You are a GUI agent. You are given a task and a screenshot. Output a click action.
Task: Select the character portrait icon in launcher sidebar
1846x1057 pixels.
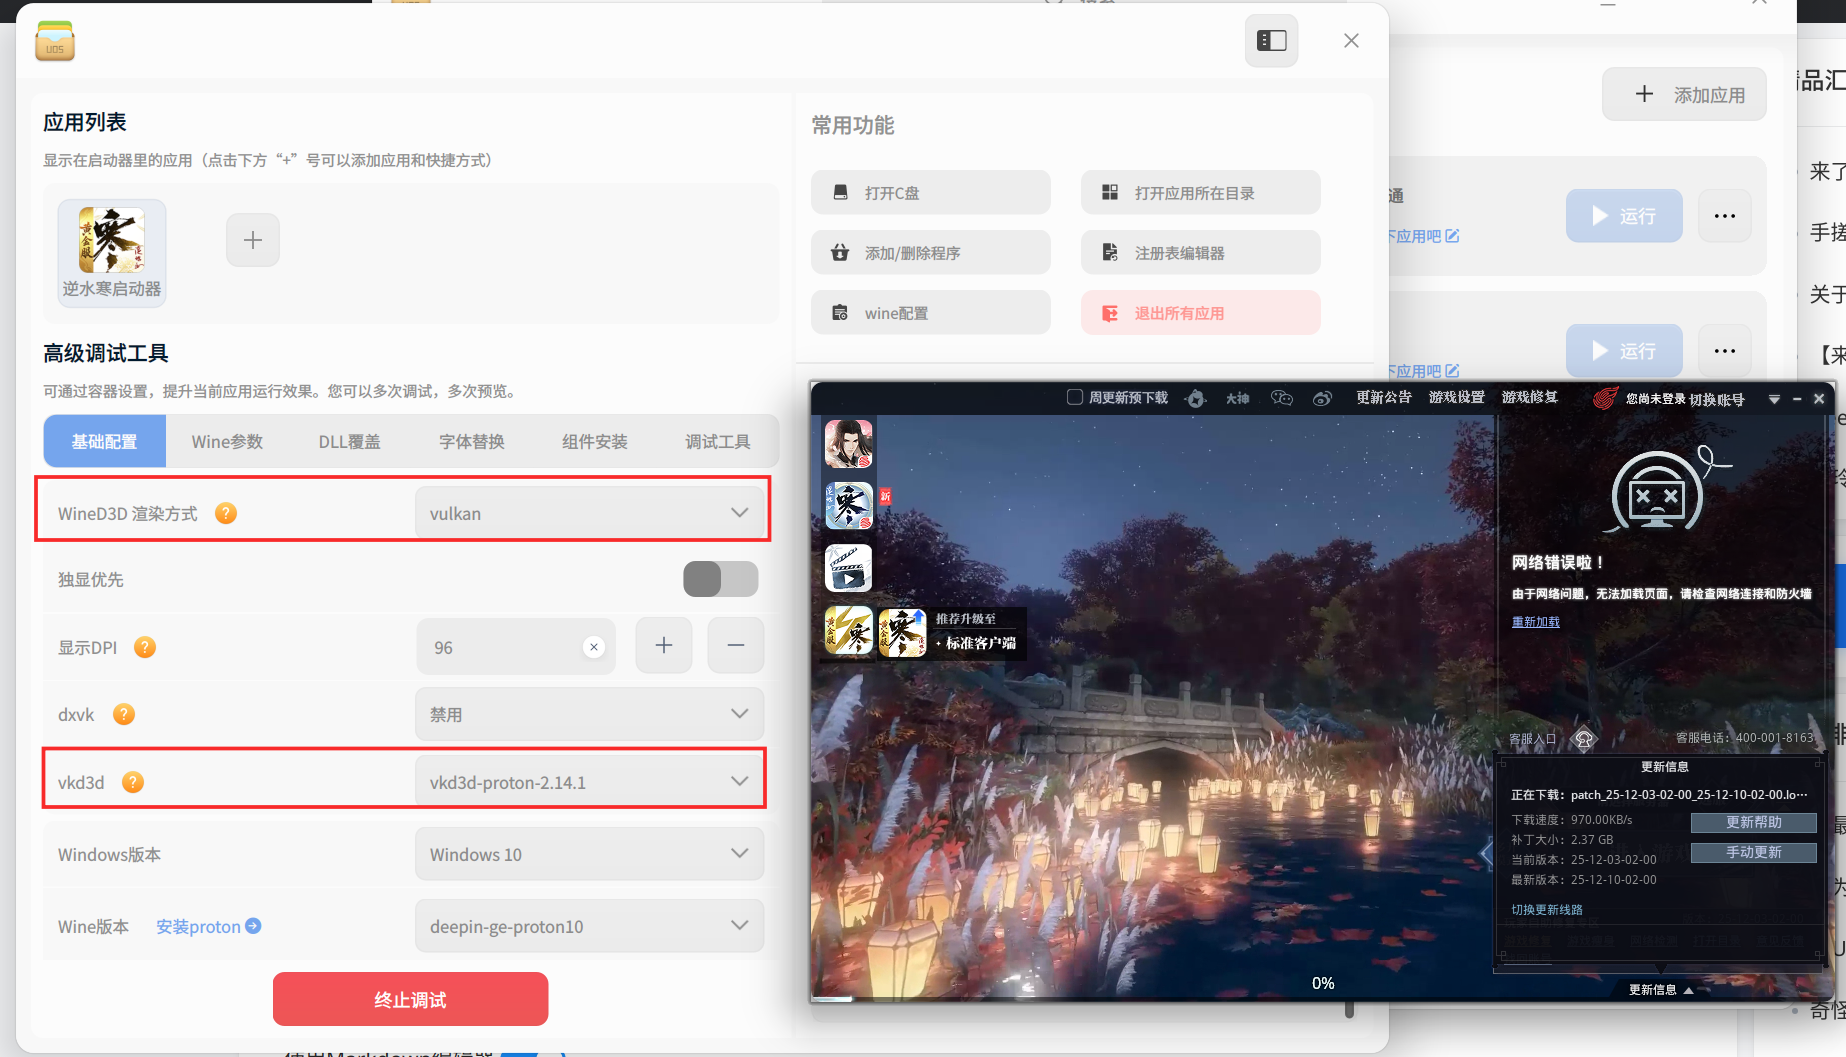click(848, 444)
